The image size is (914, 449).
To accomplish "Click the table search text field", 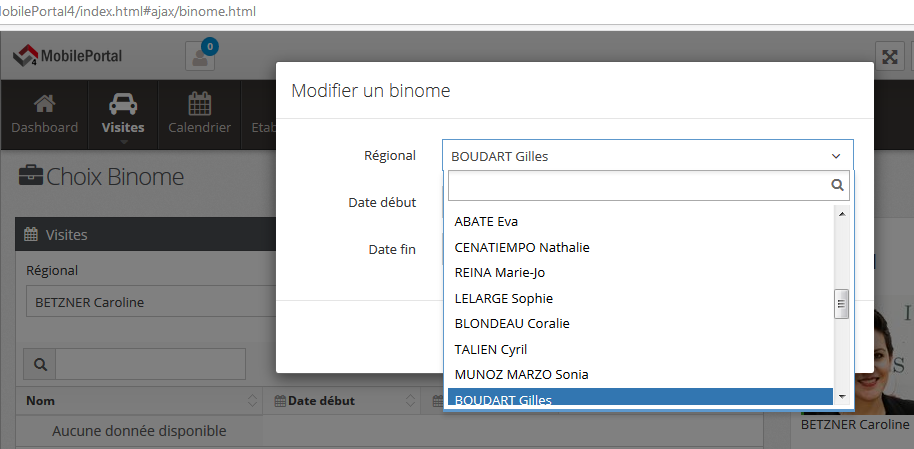I will [x=150, y=364].
